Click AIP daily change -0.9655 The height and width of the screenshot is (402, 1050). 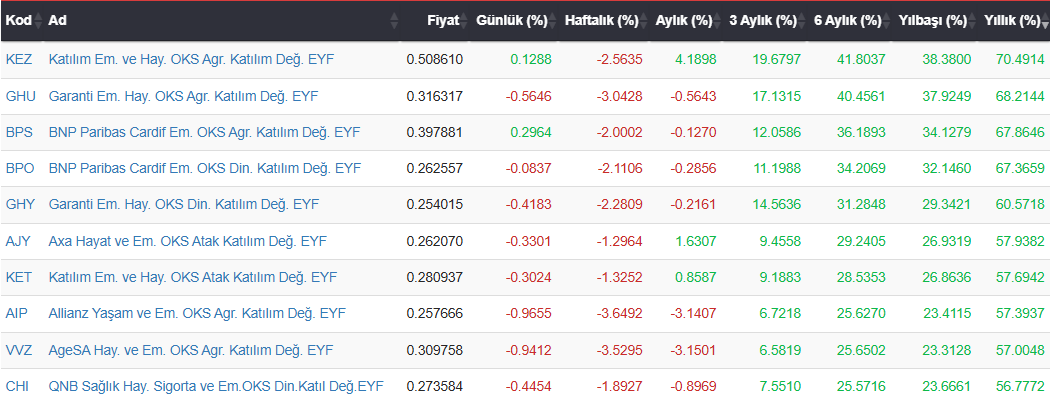click(x=529, y=313)
